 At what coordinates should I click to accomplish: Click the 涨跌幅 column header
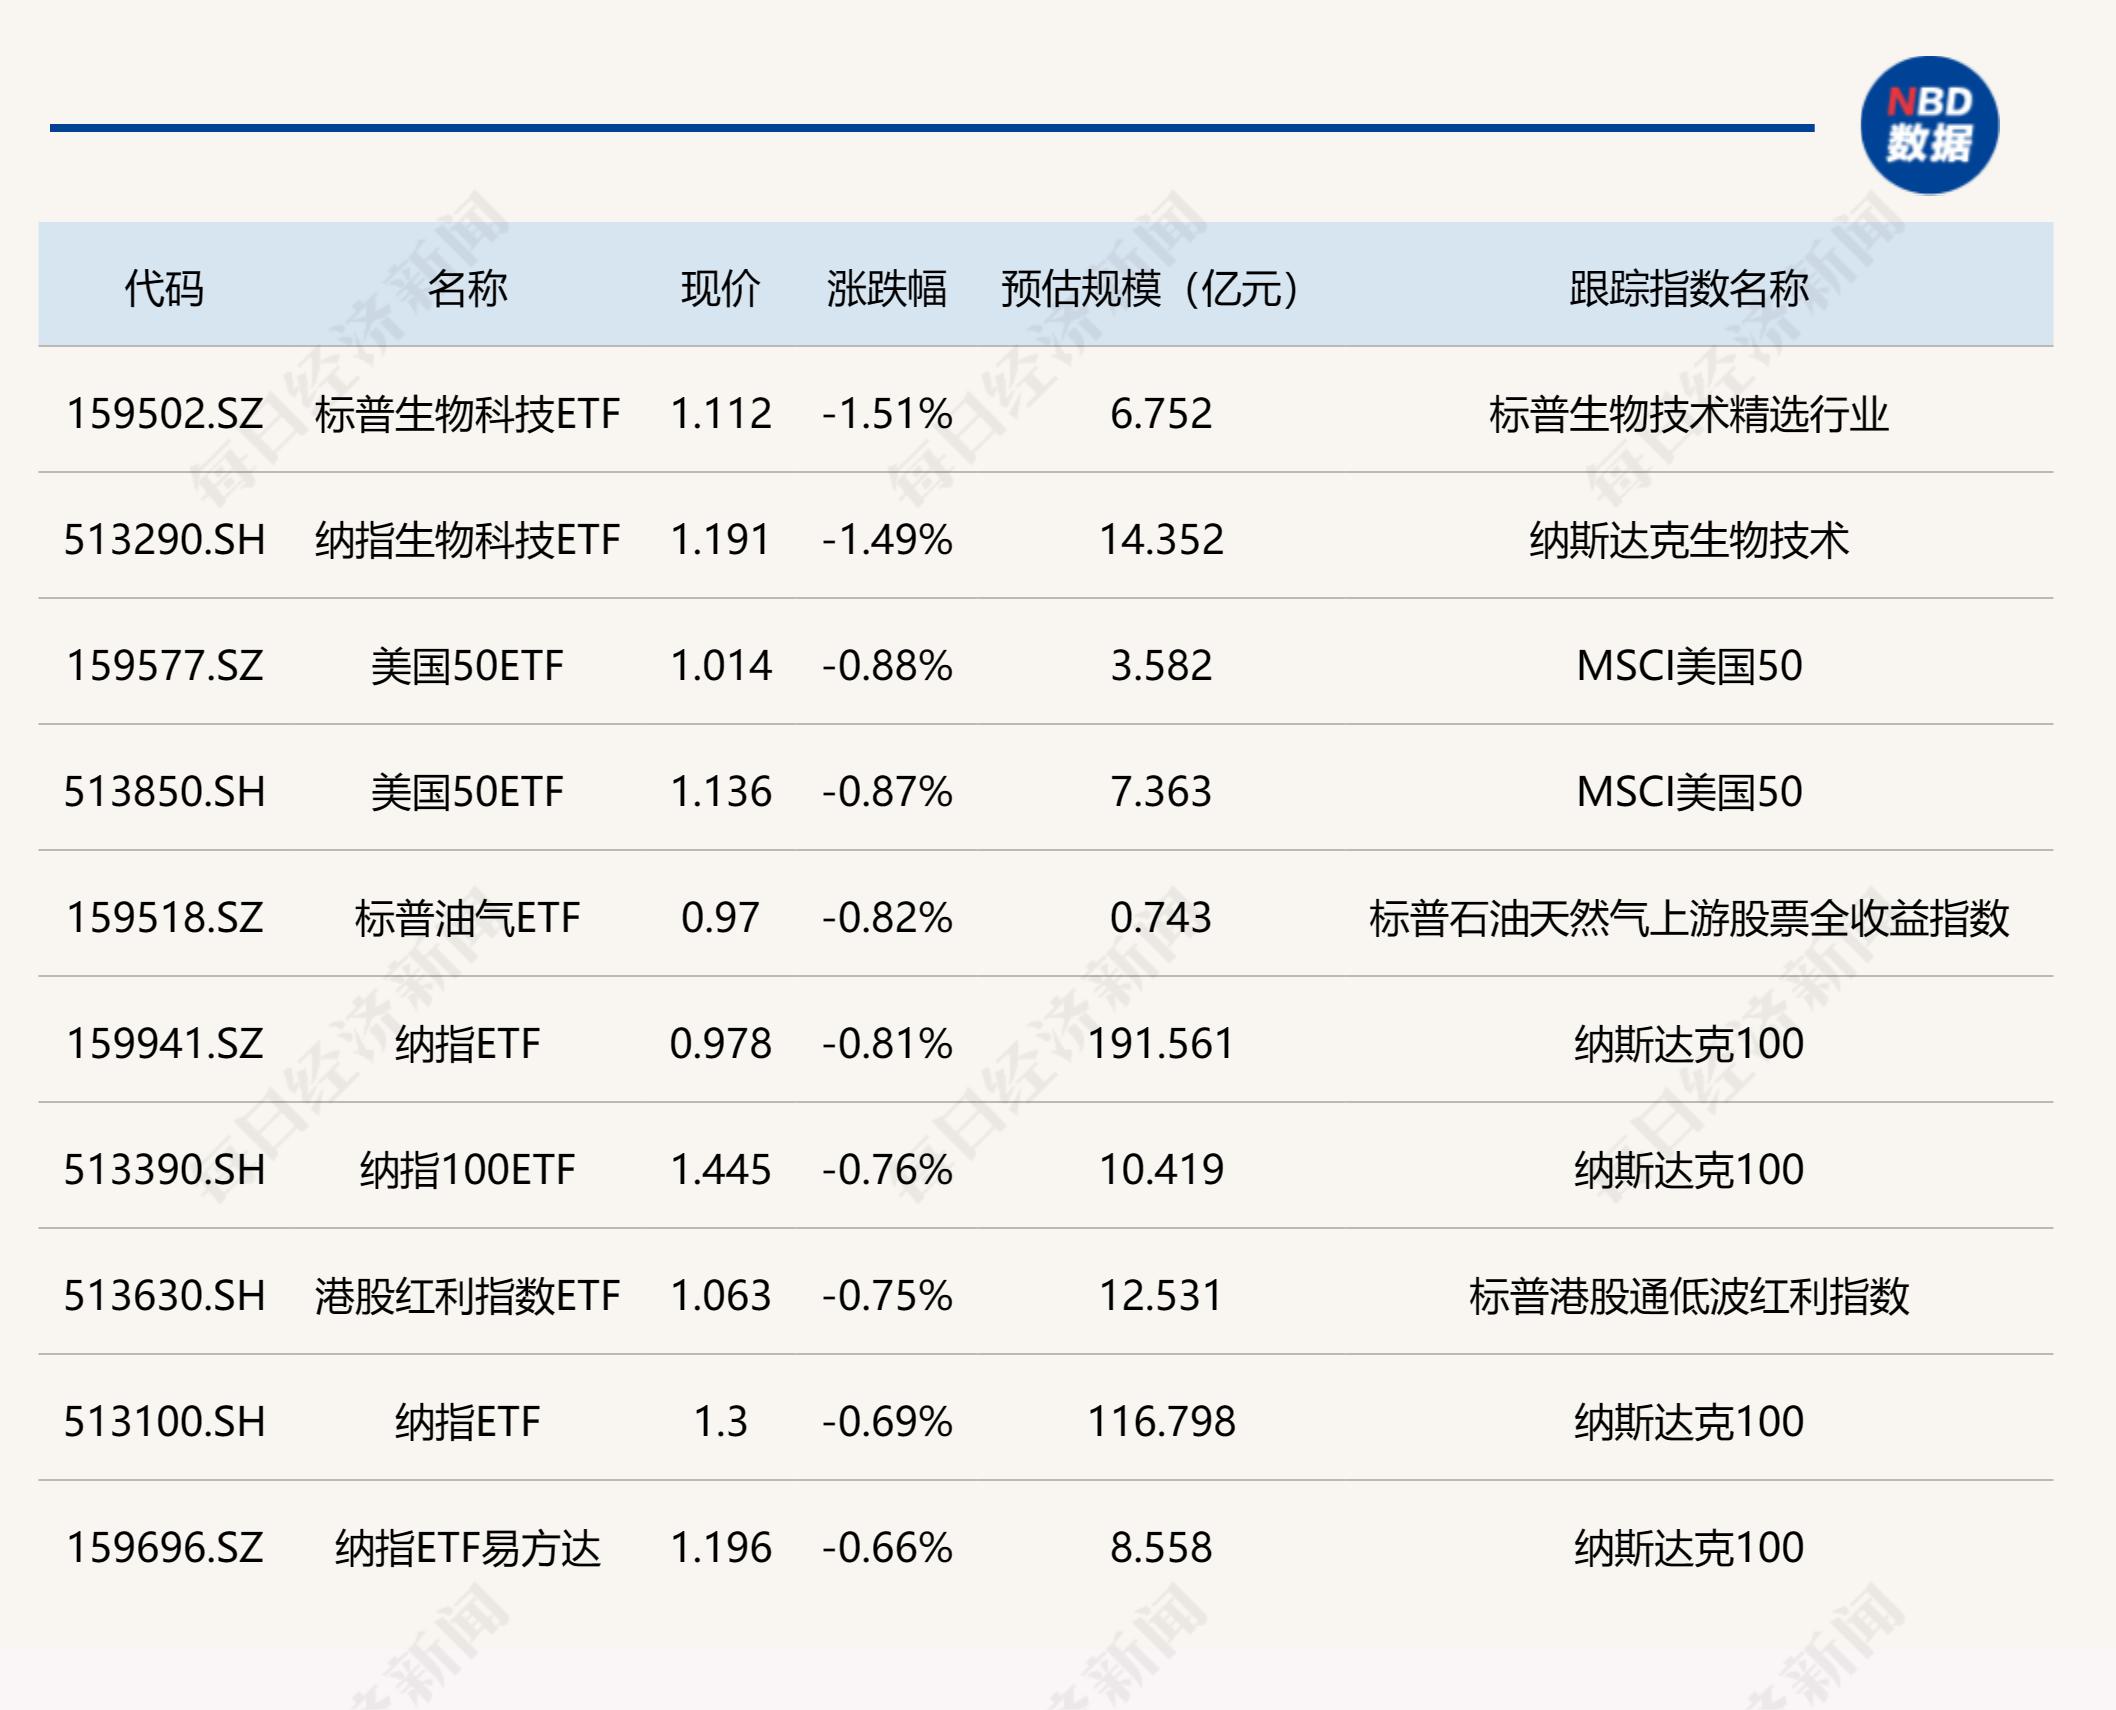pos(886,289)
